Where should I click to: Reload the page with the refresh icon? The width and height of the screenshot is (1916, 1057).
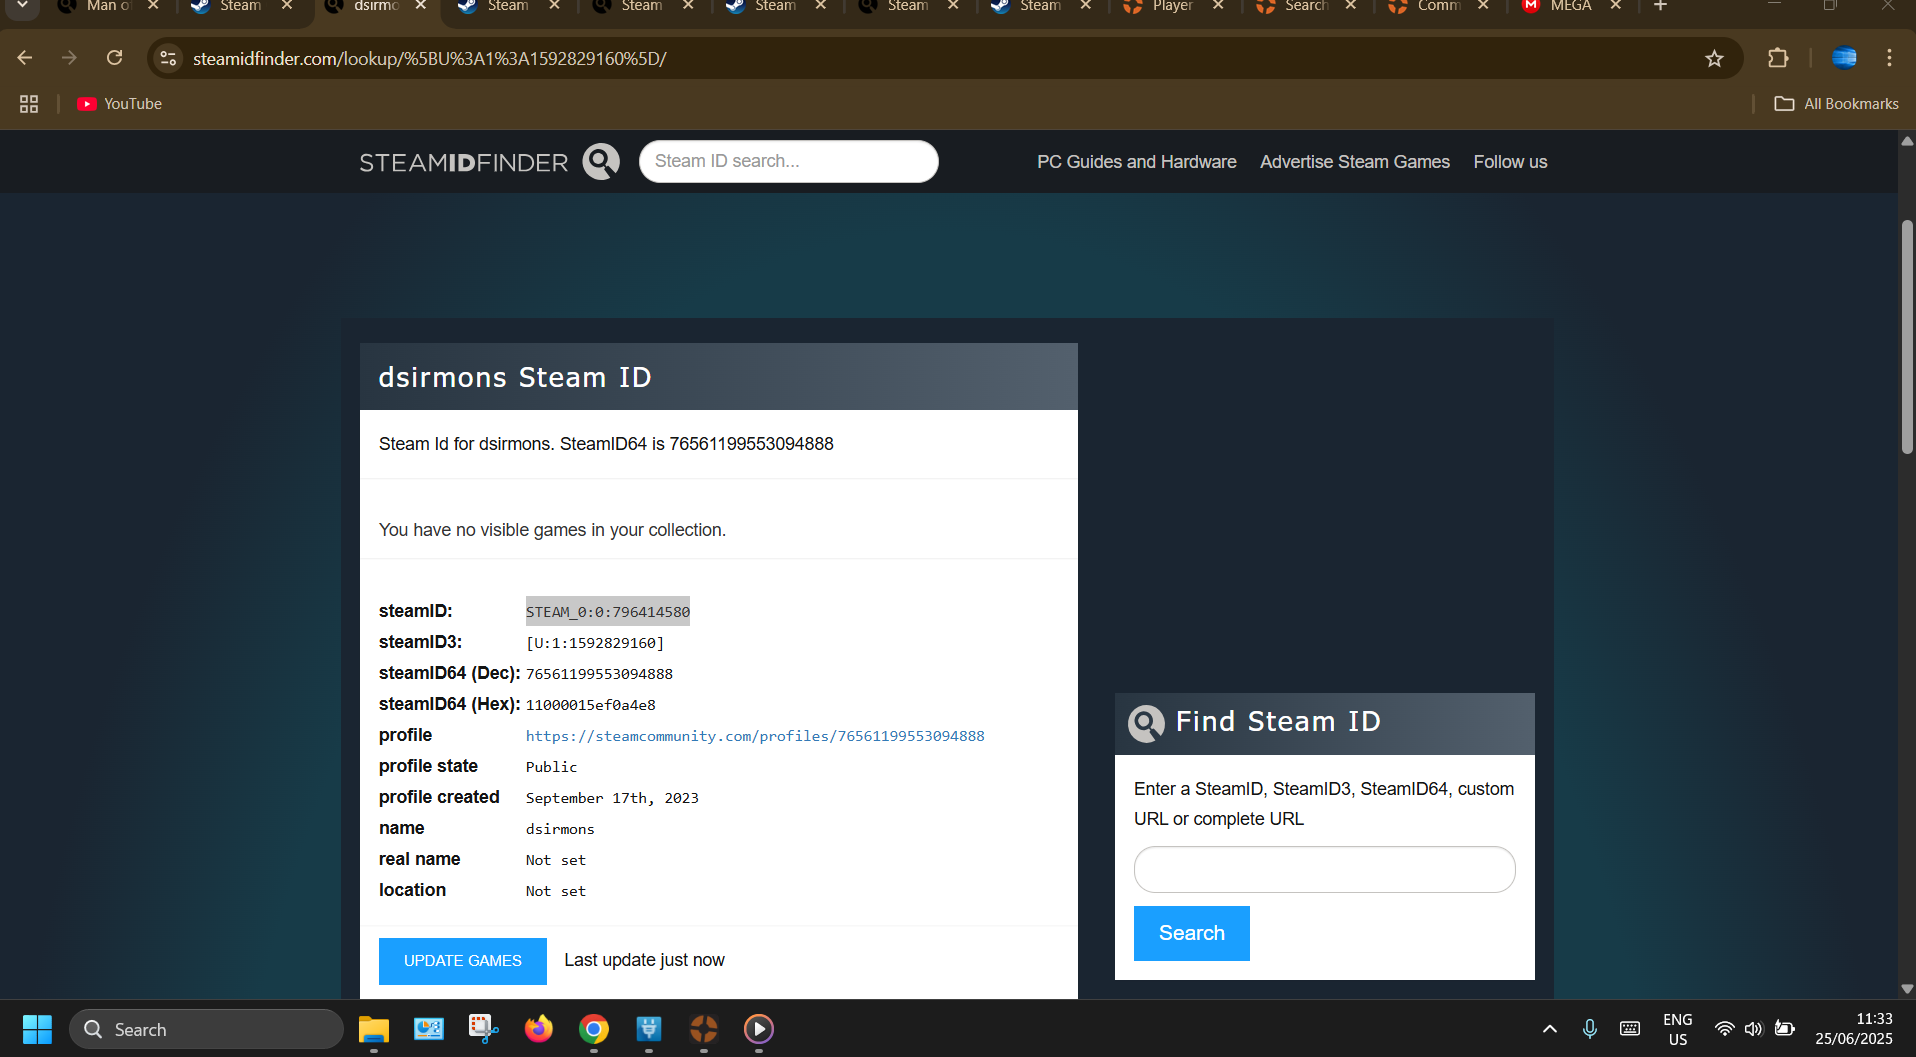point(115,58)
